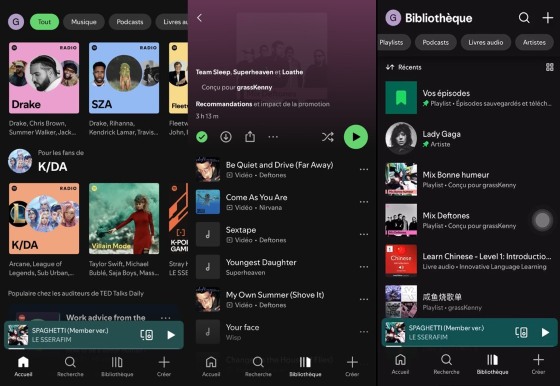Open options for My Own Summer track

coord(364,299)
